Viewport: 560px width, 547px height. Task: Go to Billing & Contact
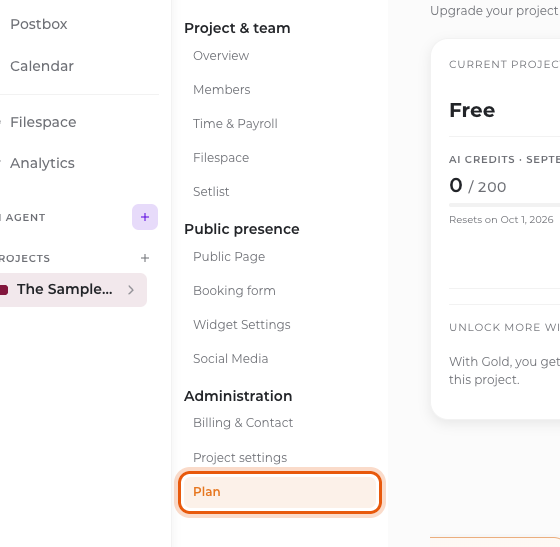coord(243,423)
